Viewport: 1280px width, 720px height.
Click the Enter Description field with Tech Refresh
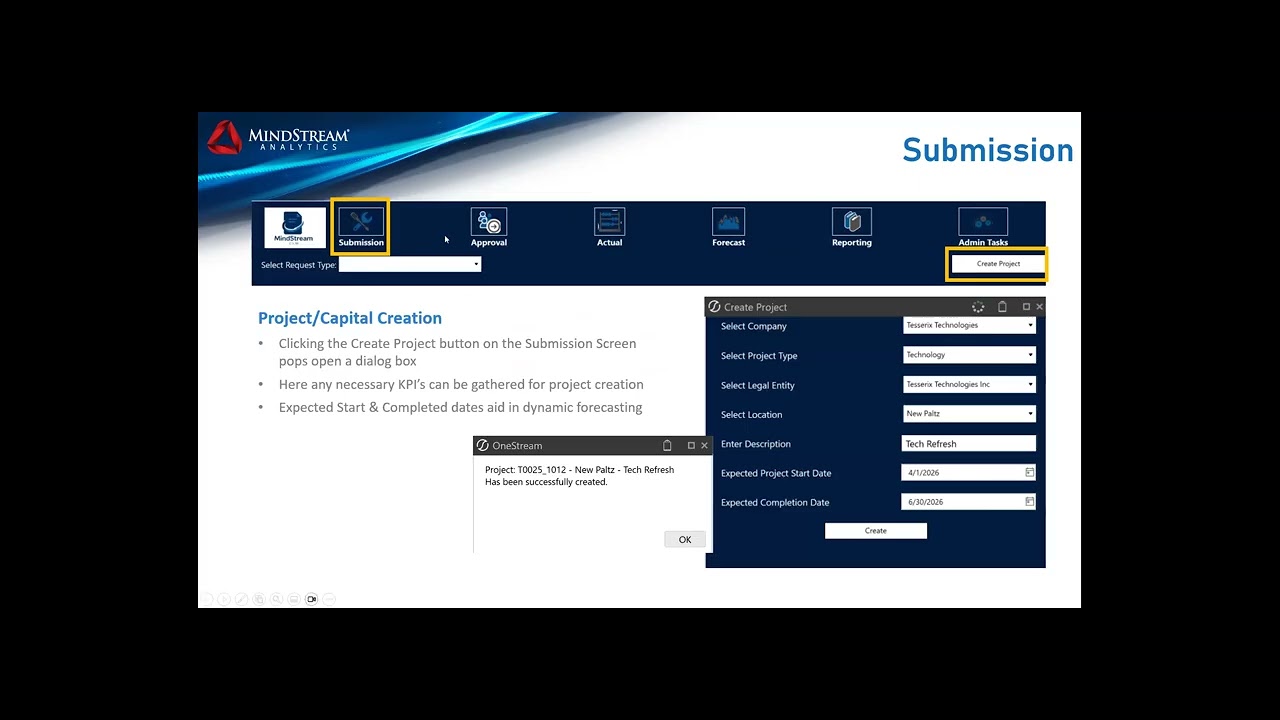click(x=969, y=443)
